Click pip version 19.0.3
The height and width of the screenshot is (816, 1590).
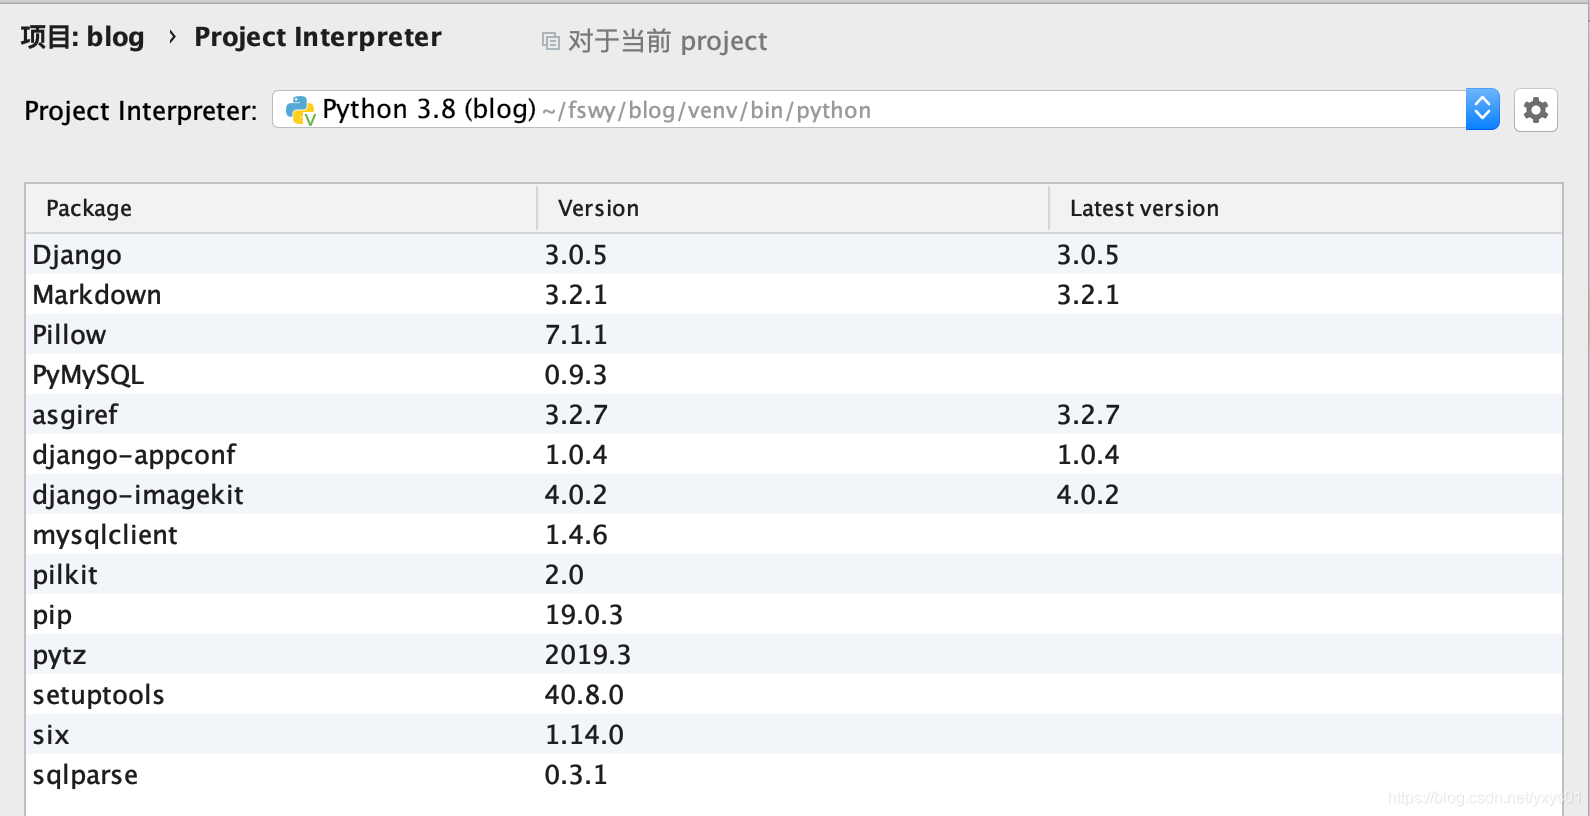[x=584, y=615]
